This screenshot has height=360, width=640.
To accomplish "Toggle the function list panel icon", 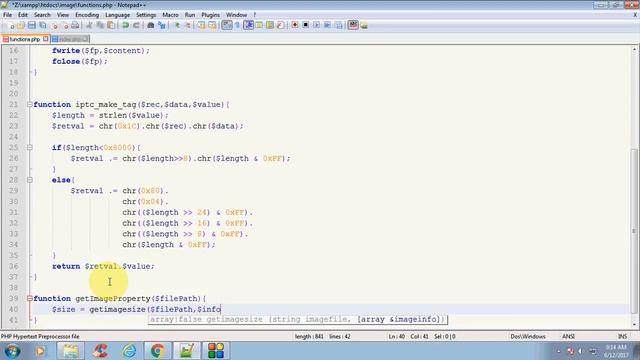I will [x=280, y=25].
